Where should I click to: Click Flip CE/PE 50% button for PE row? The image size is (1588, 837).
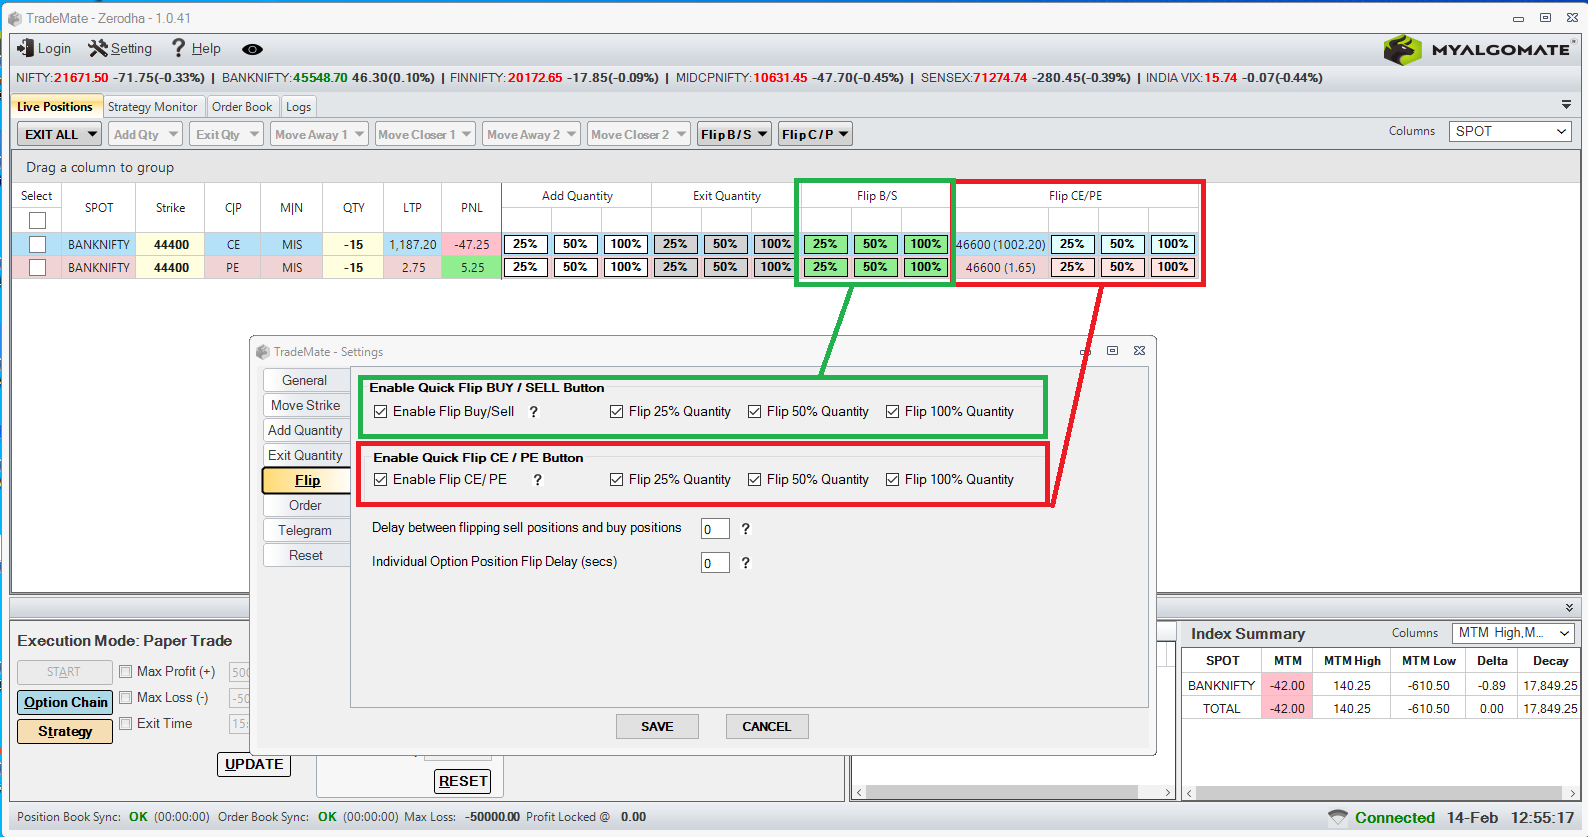pos(1122,267)
